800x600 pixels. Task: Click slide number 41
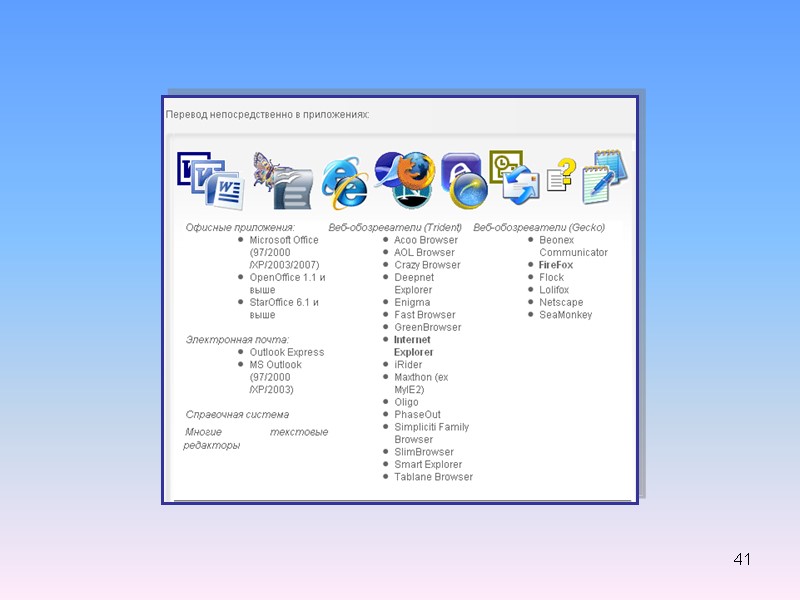click(742, 559)
